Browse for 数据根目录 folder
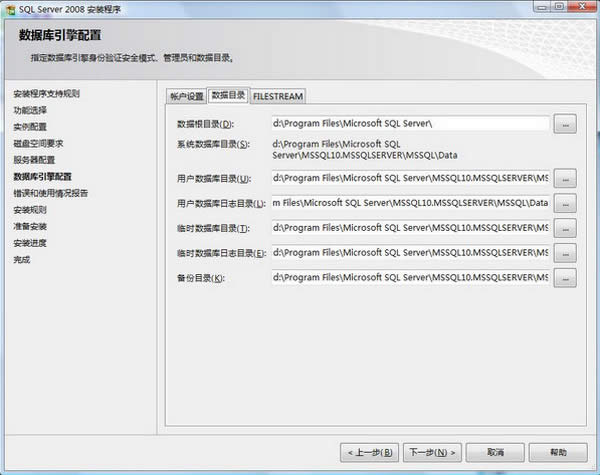 click(565, 124)
